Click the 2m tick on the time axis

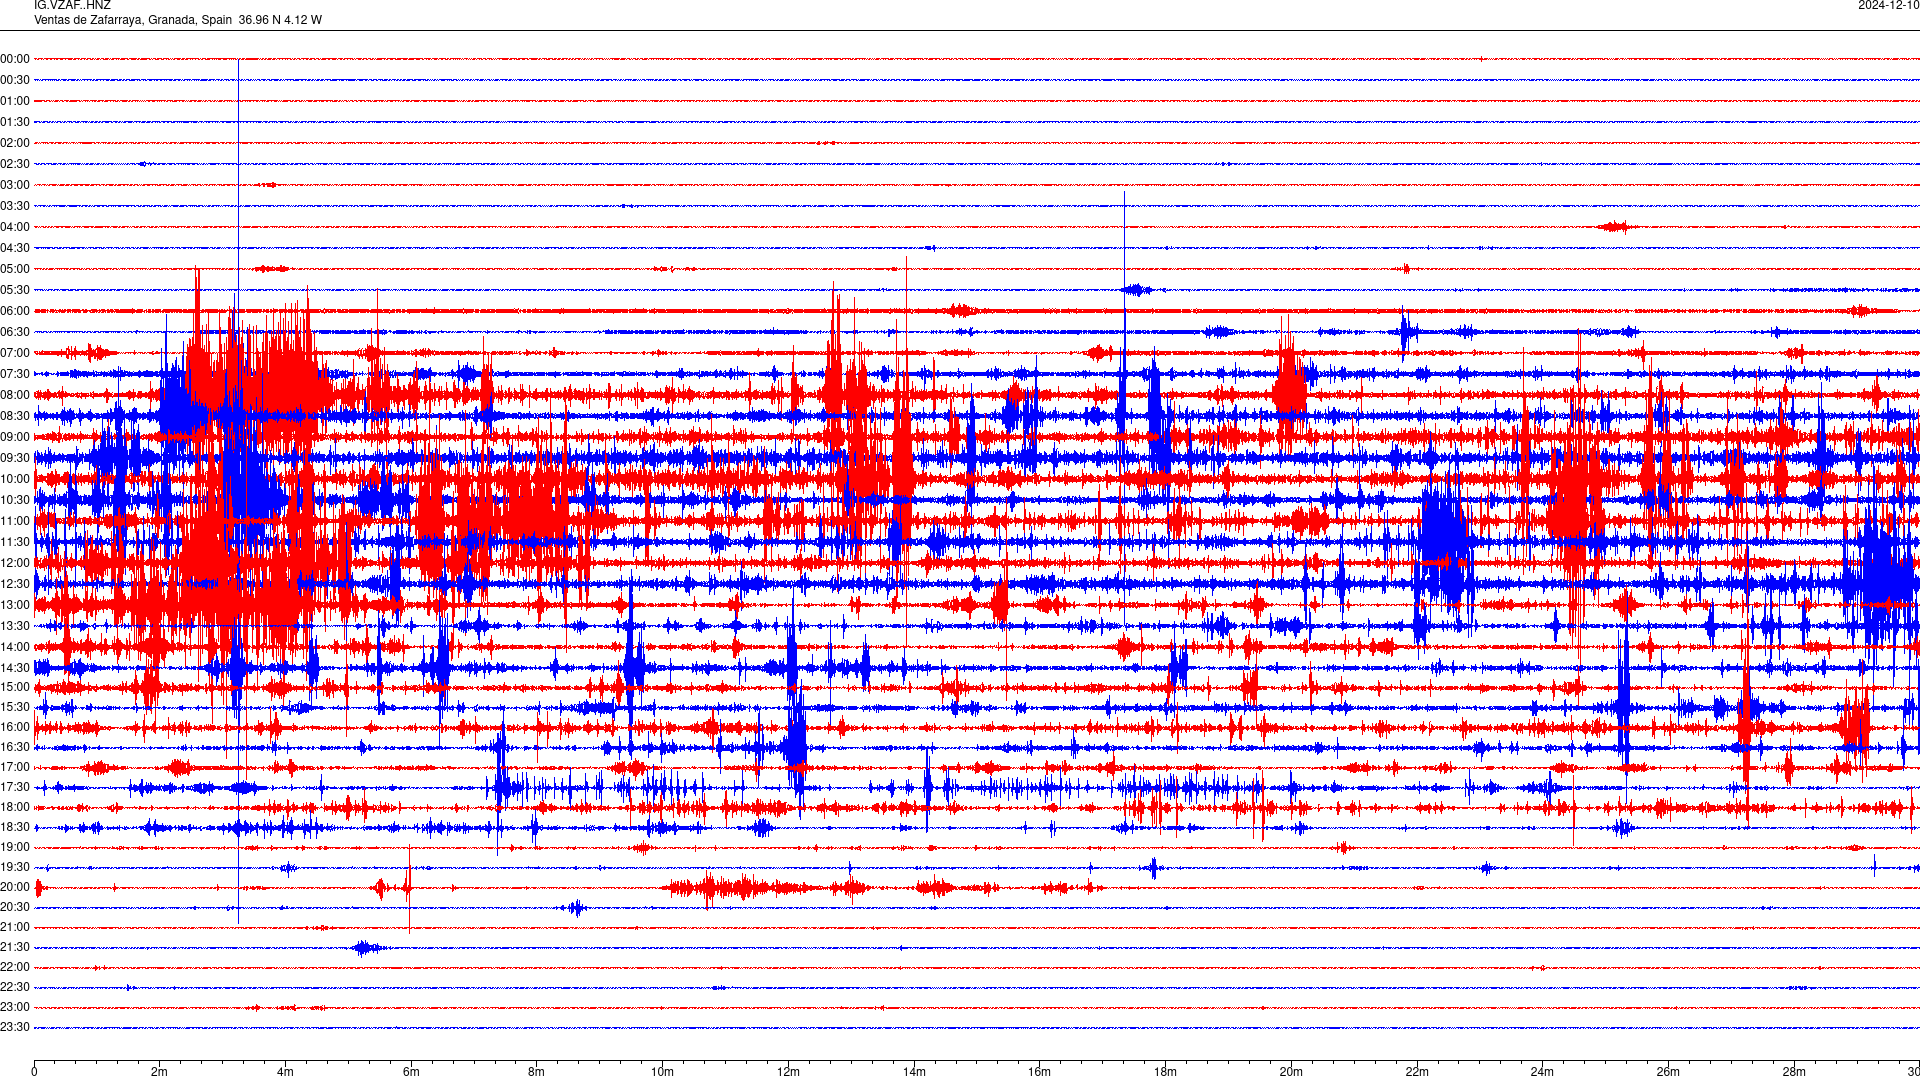click(x=160, y=1072)
